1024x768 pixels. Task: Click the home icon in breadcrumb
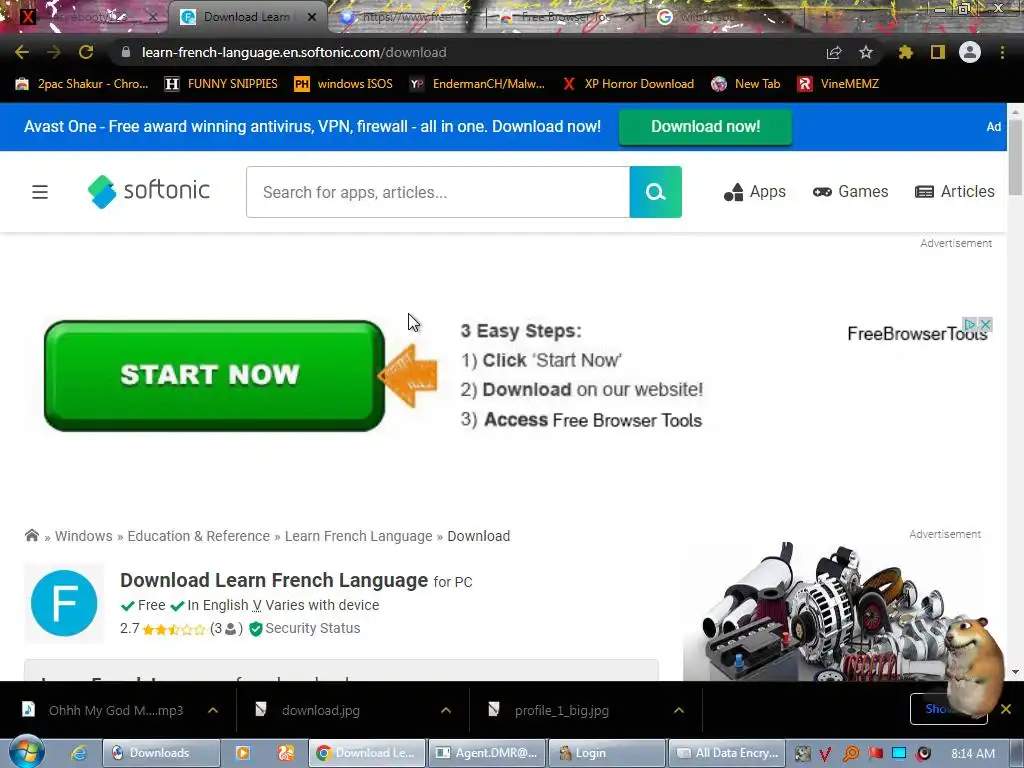(x=31, y=536)
